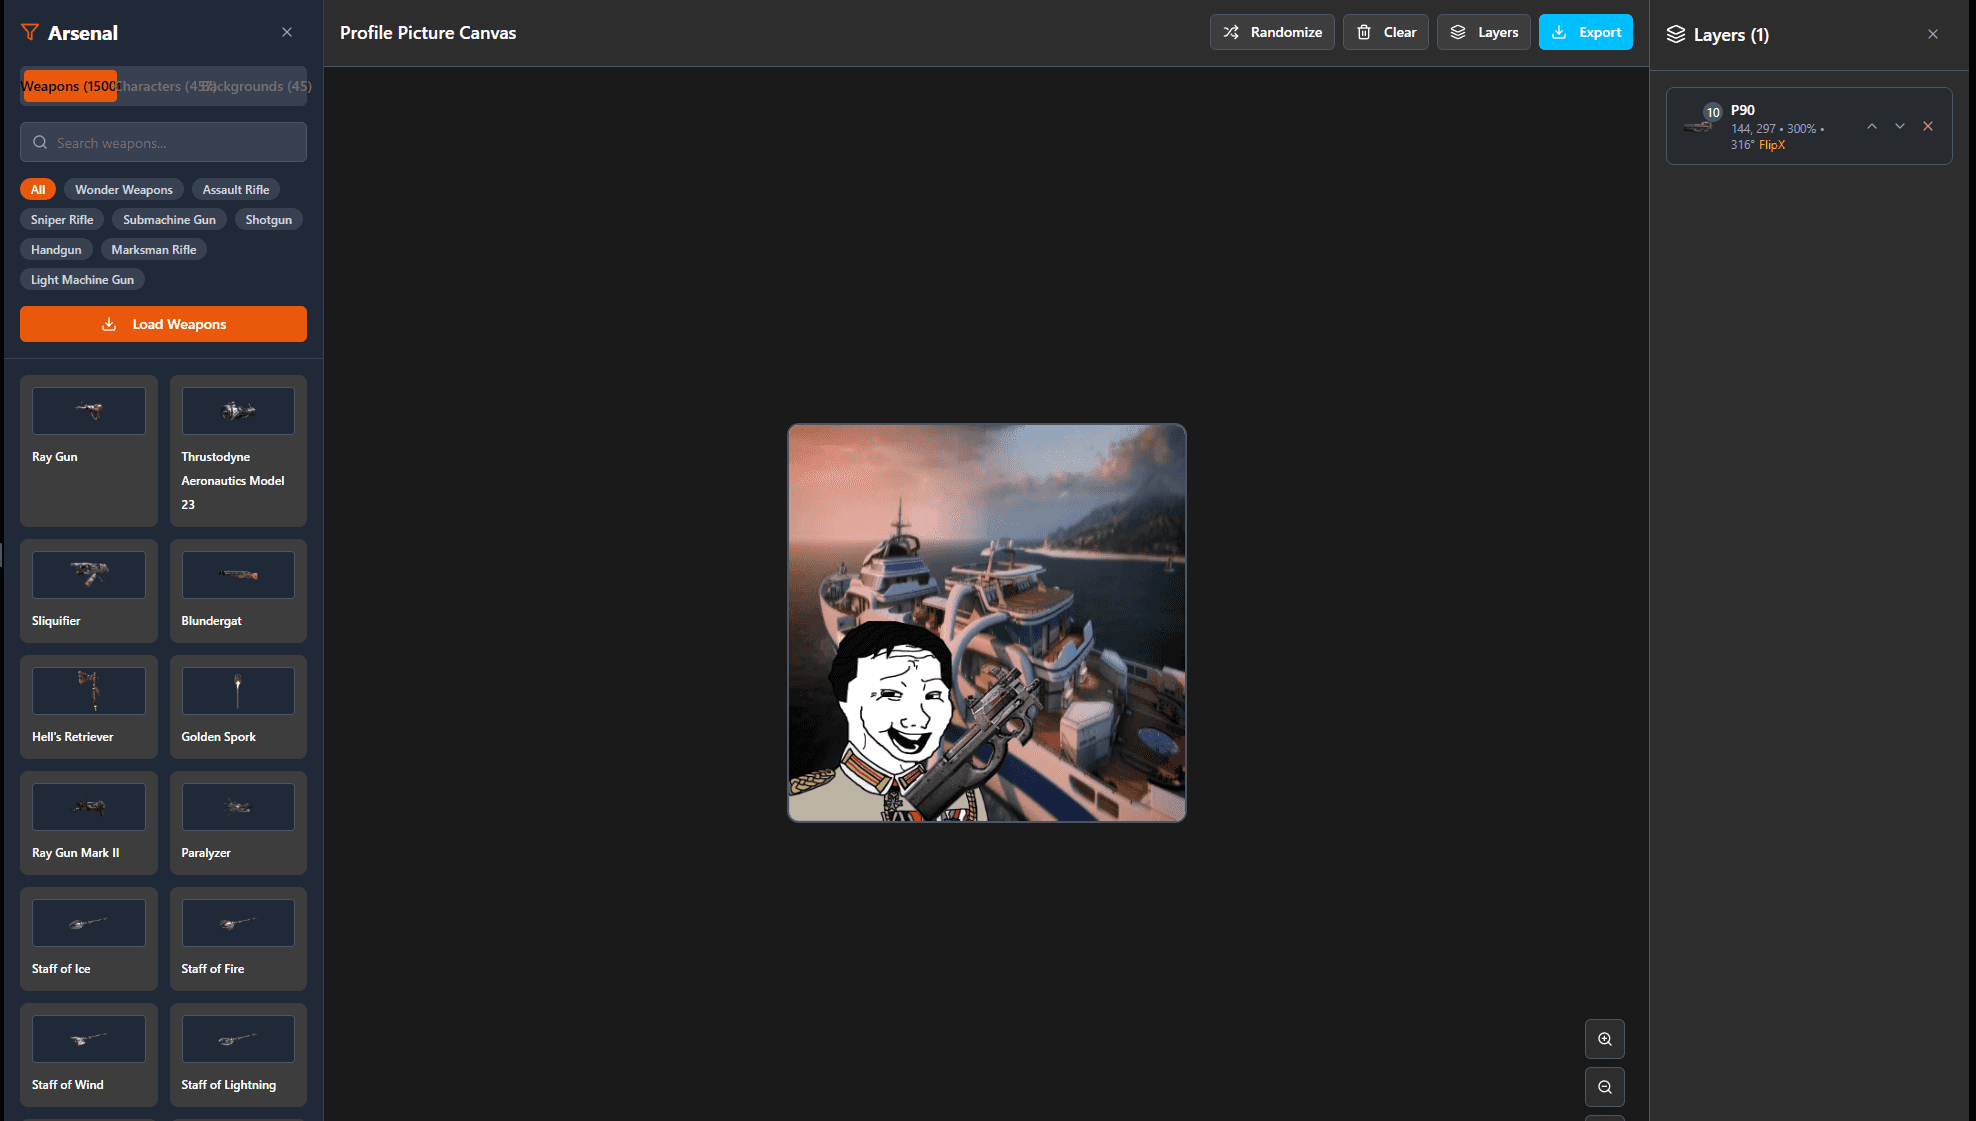Viewport: 1976px width, 1121px height.
Task: Move the P90 layer up
Action: pyautogui.click(x=1872, y=126)
